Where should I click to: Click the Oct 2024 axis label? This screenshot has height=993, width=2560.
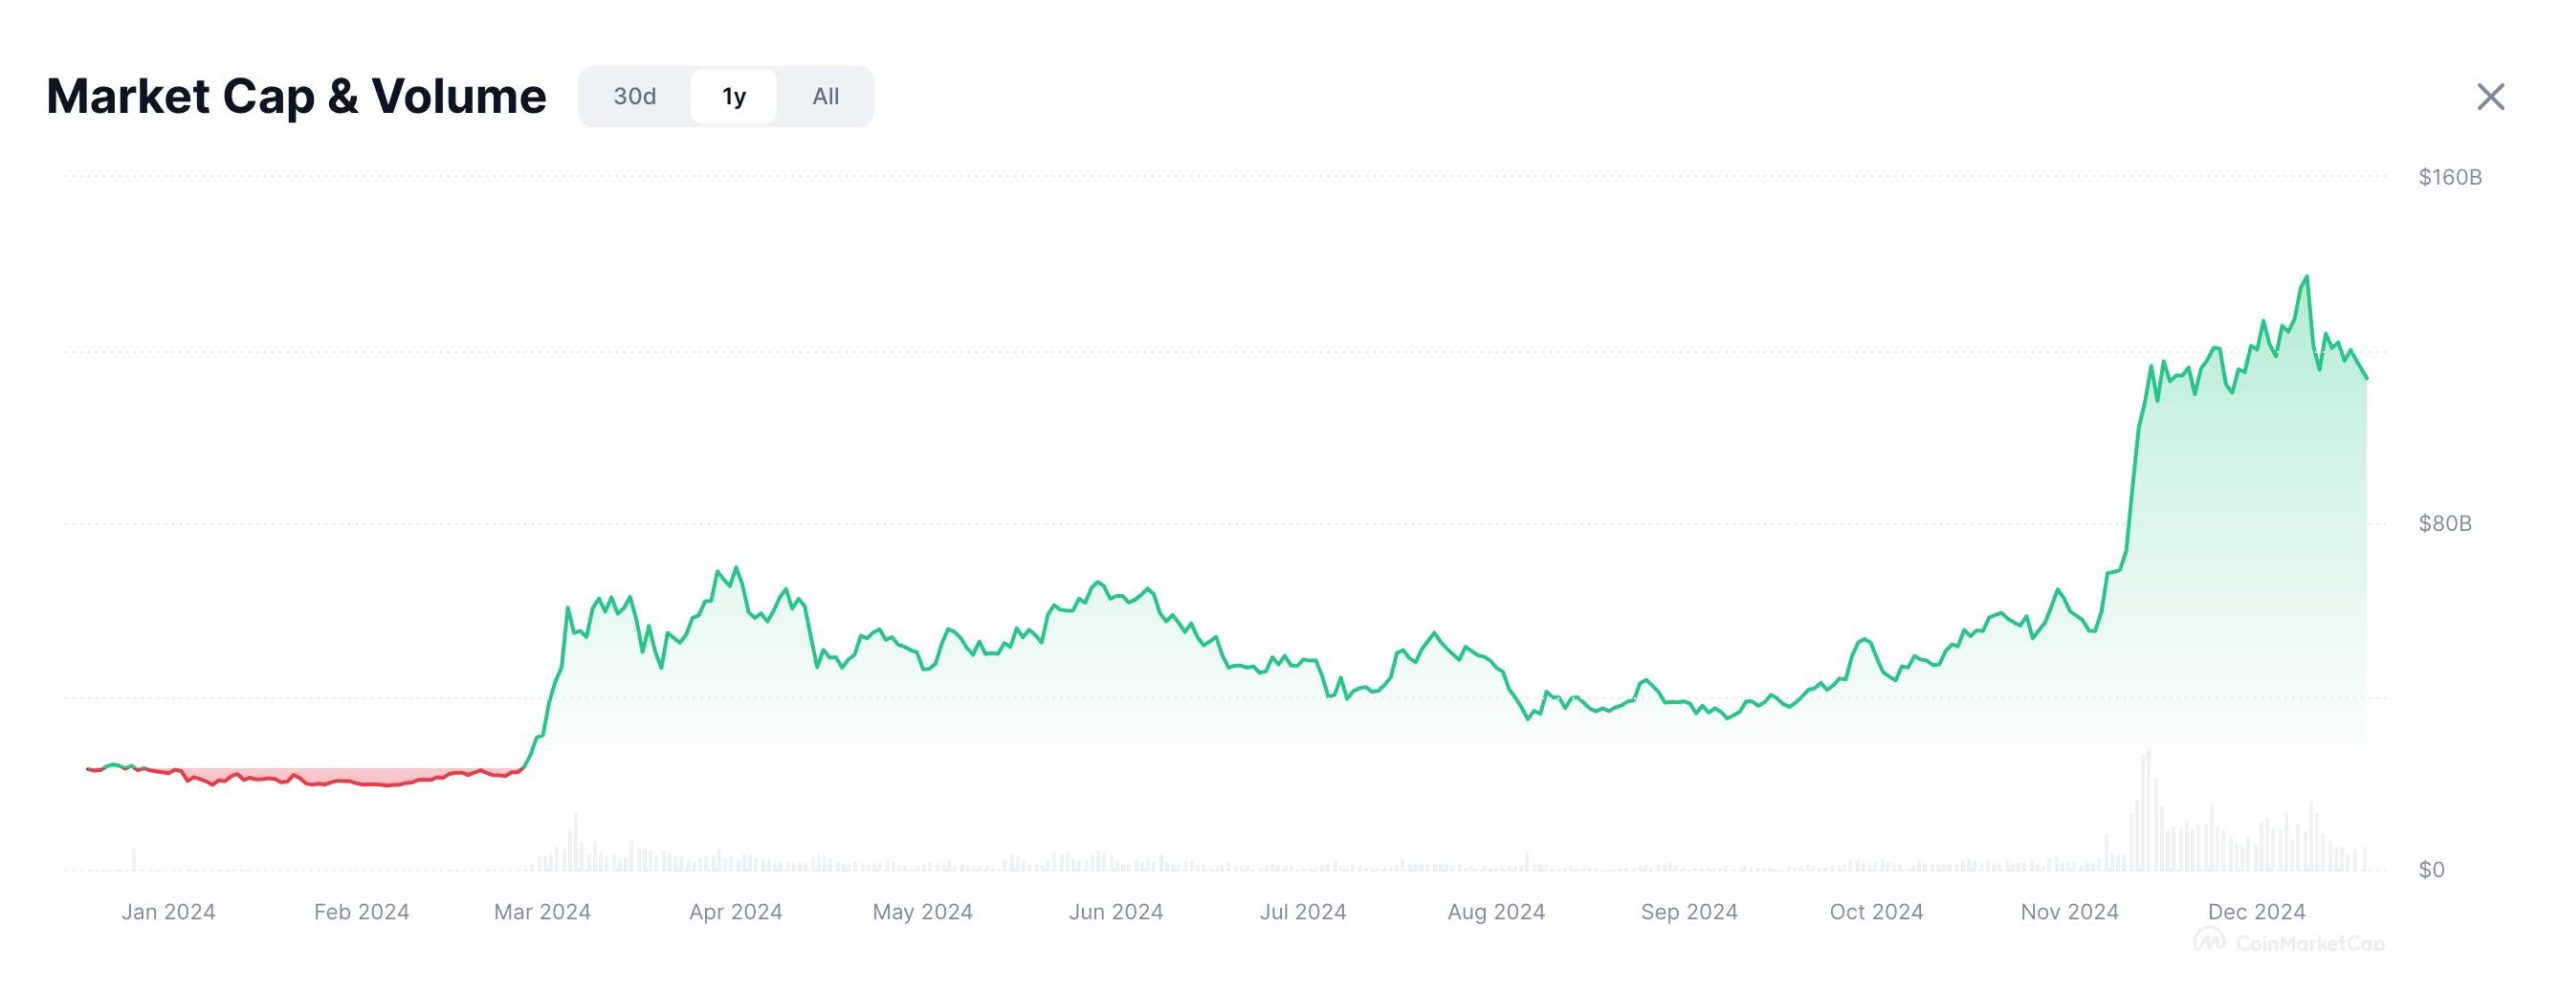[1876, 911]
